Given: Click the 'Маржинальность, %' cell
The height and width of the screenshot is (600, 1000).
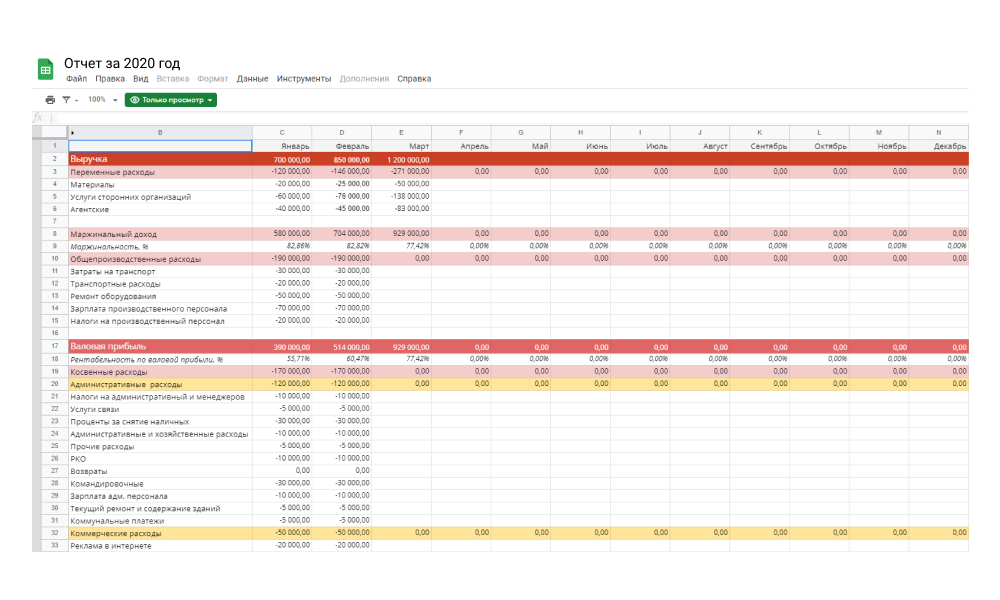Looking at the screenshot, I should pos(160,246).
